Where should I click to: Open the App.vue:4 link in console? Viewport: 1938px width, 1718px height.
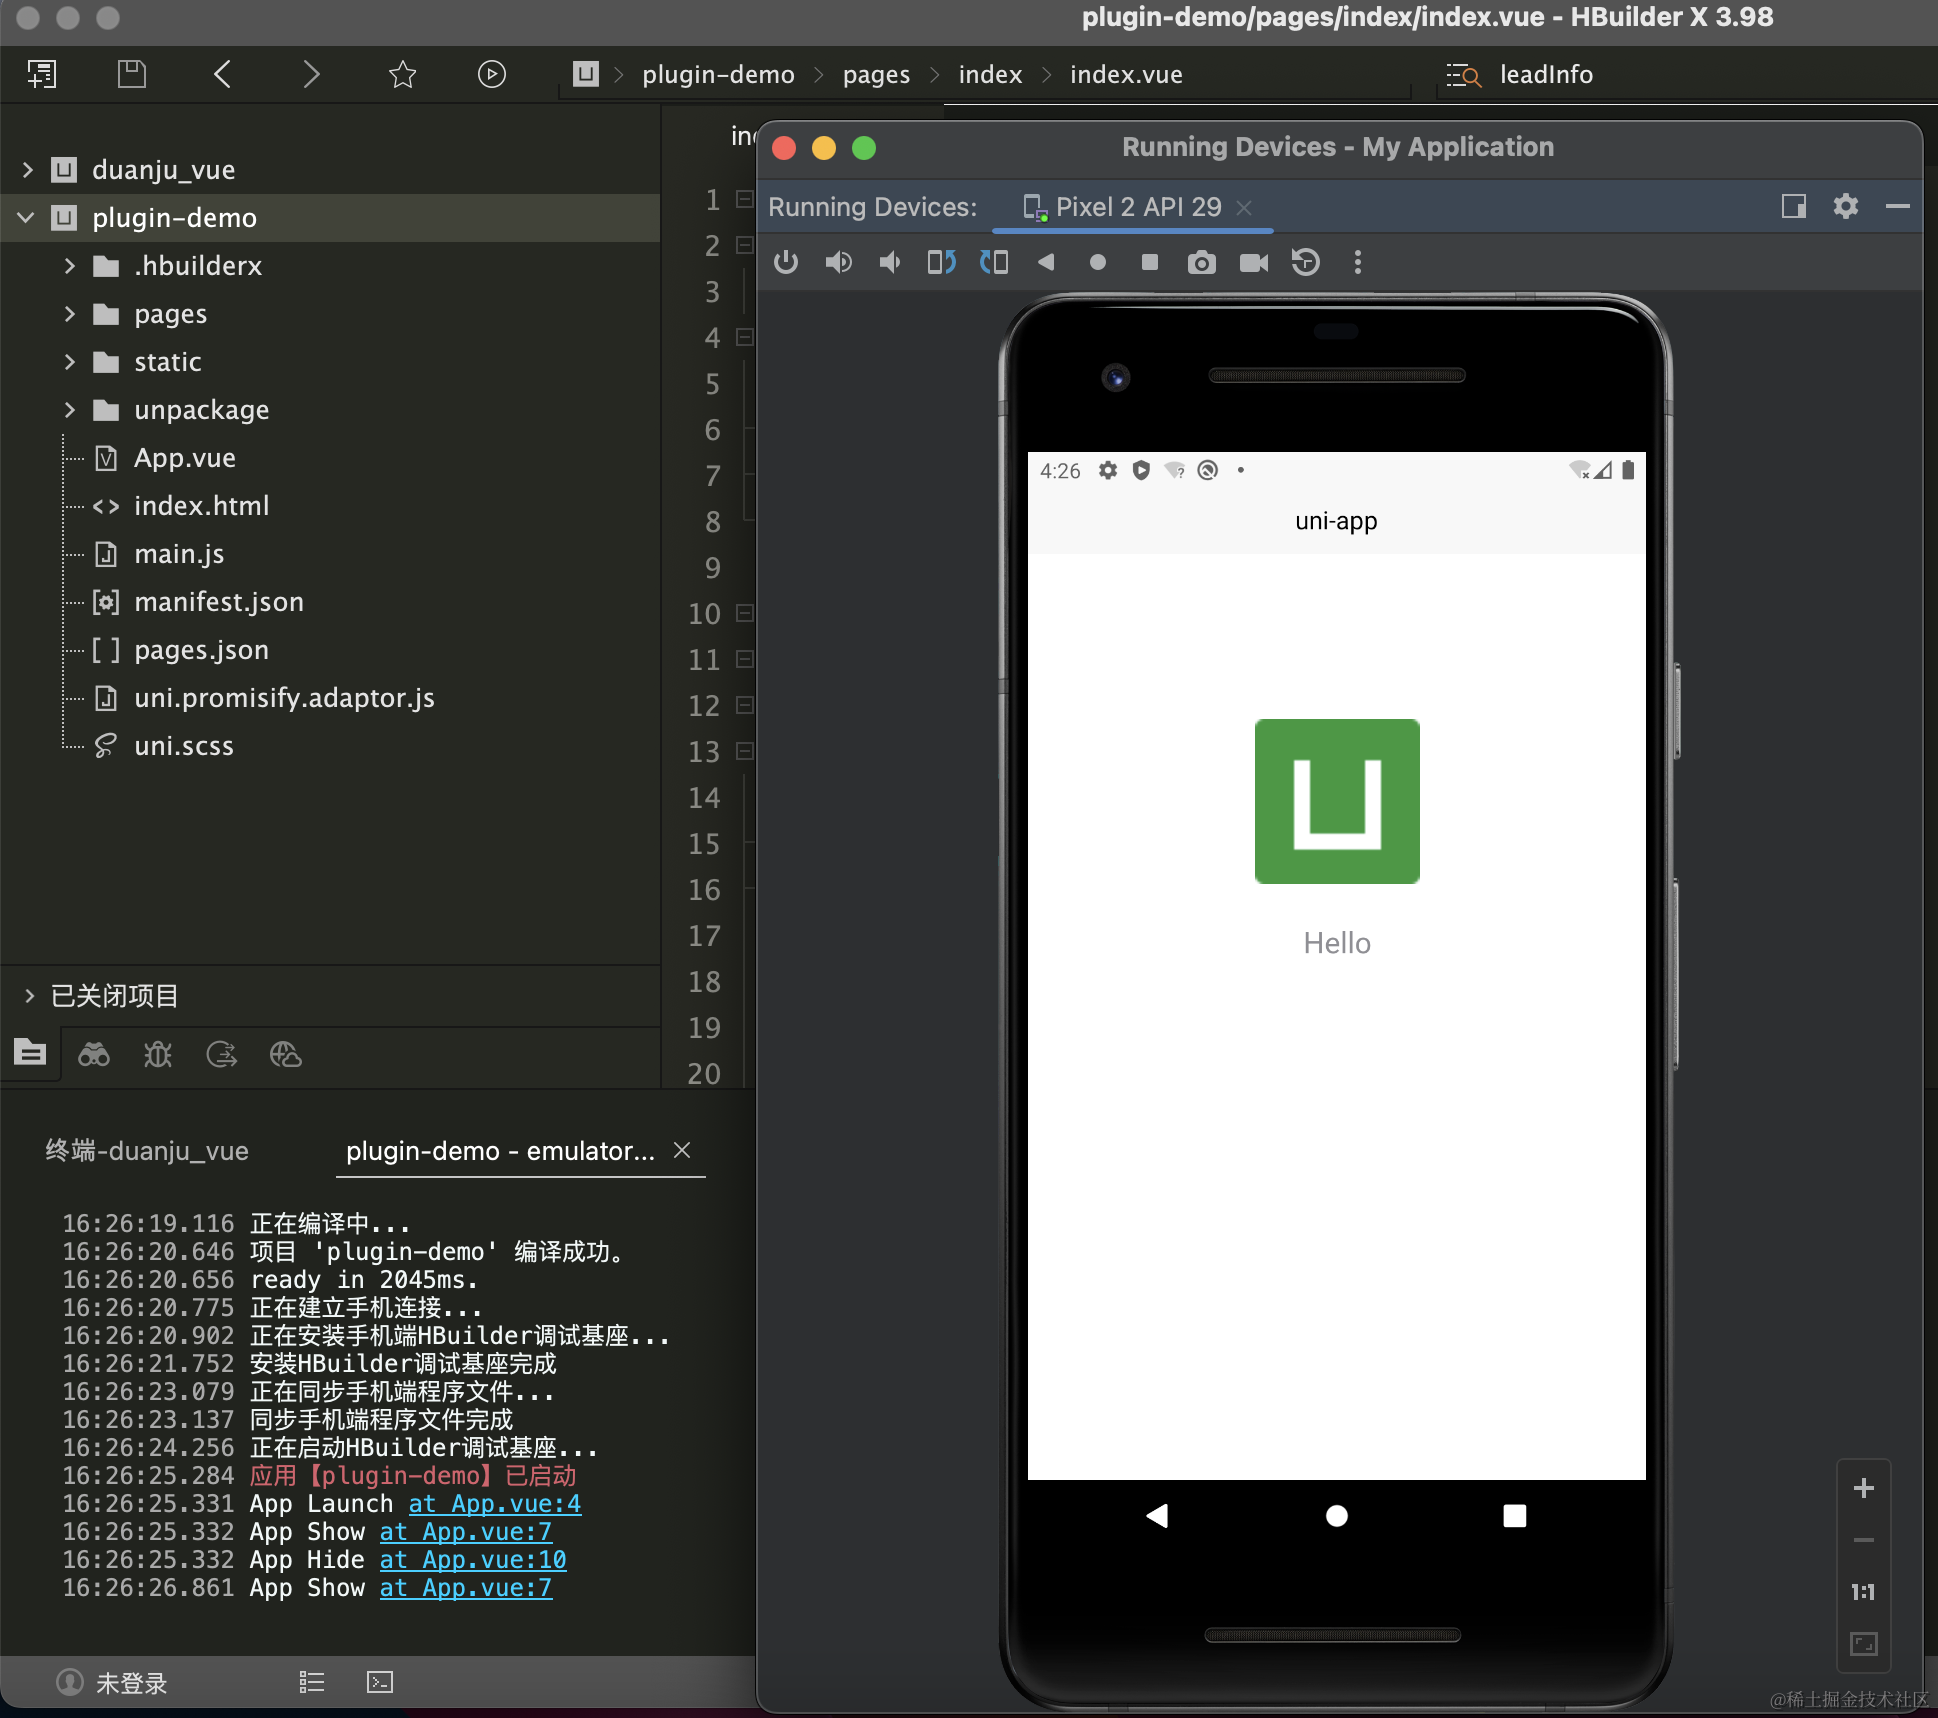point(494,1504)
